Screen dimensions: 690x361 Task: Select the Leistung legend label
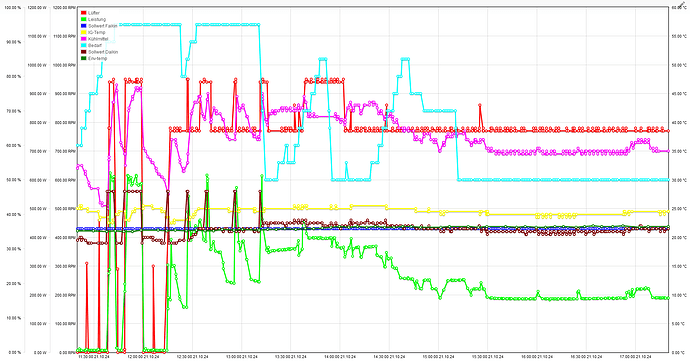97,19
